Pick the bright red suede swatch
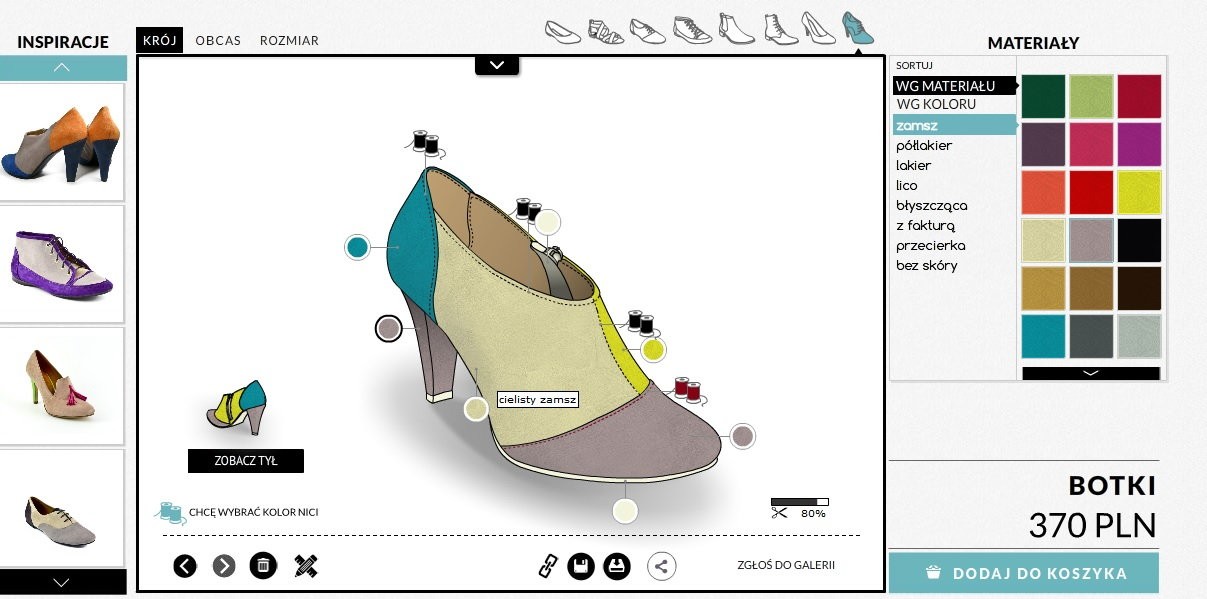The width and height of the screenshot is (1207, 599). pyautogui.click(x=1091, y=193)
